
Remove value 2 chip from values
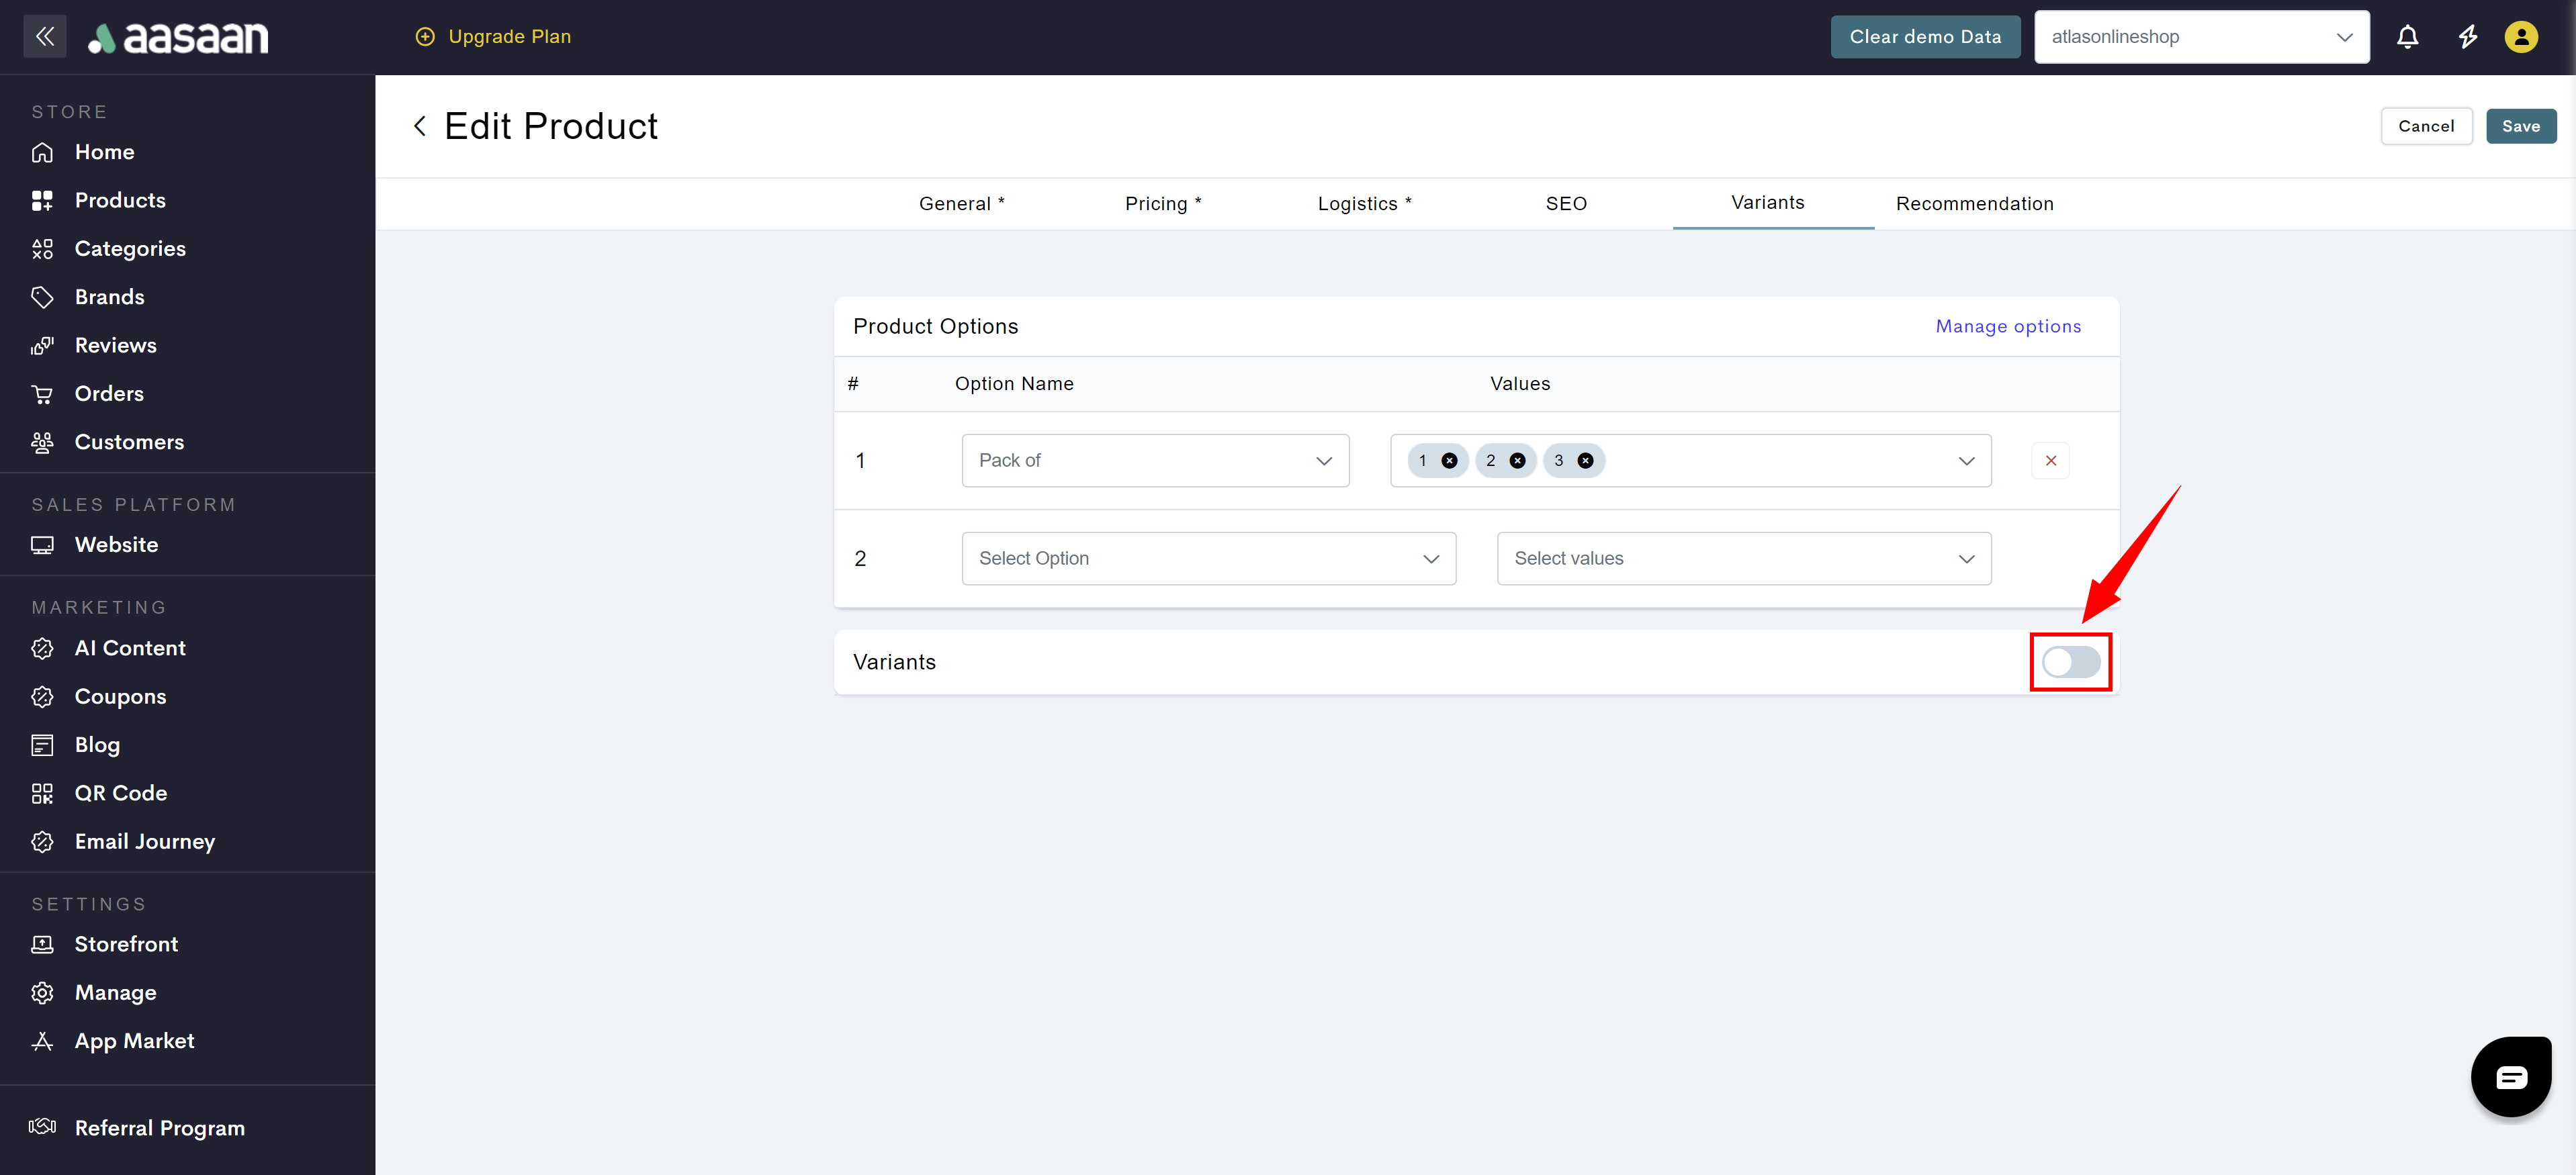[1517, 461]
